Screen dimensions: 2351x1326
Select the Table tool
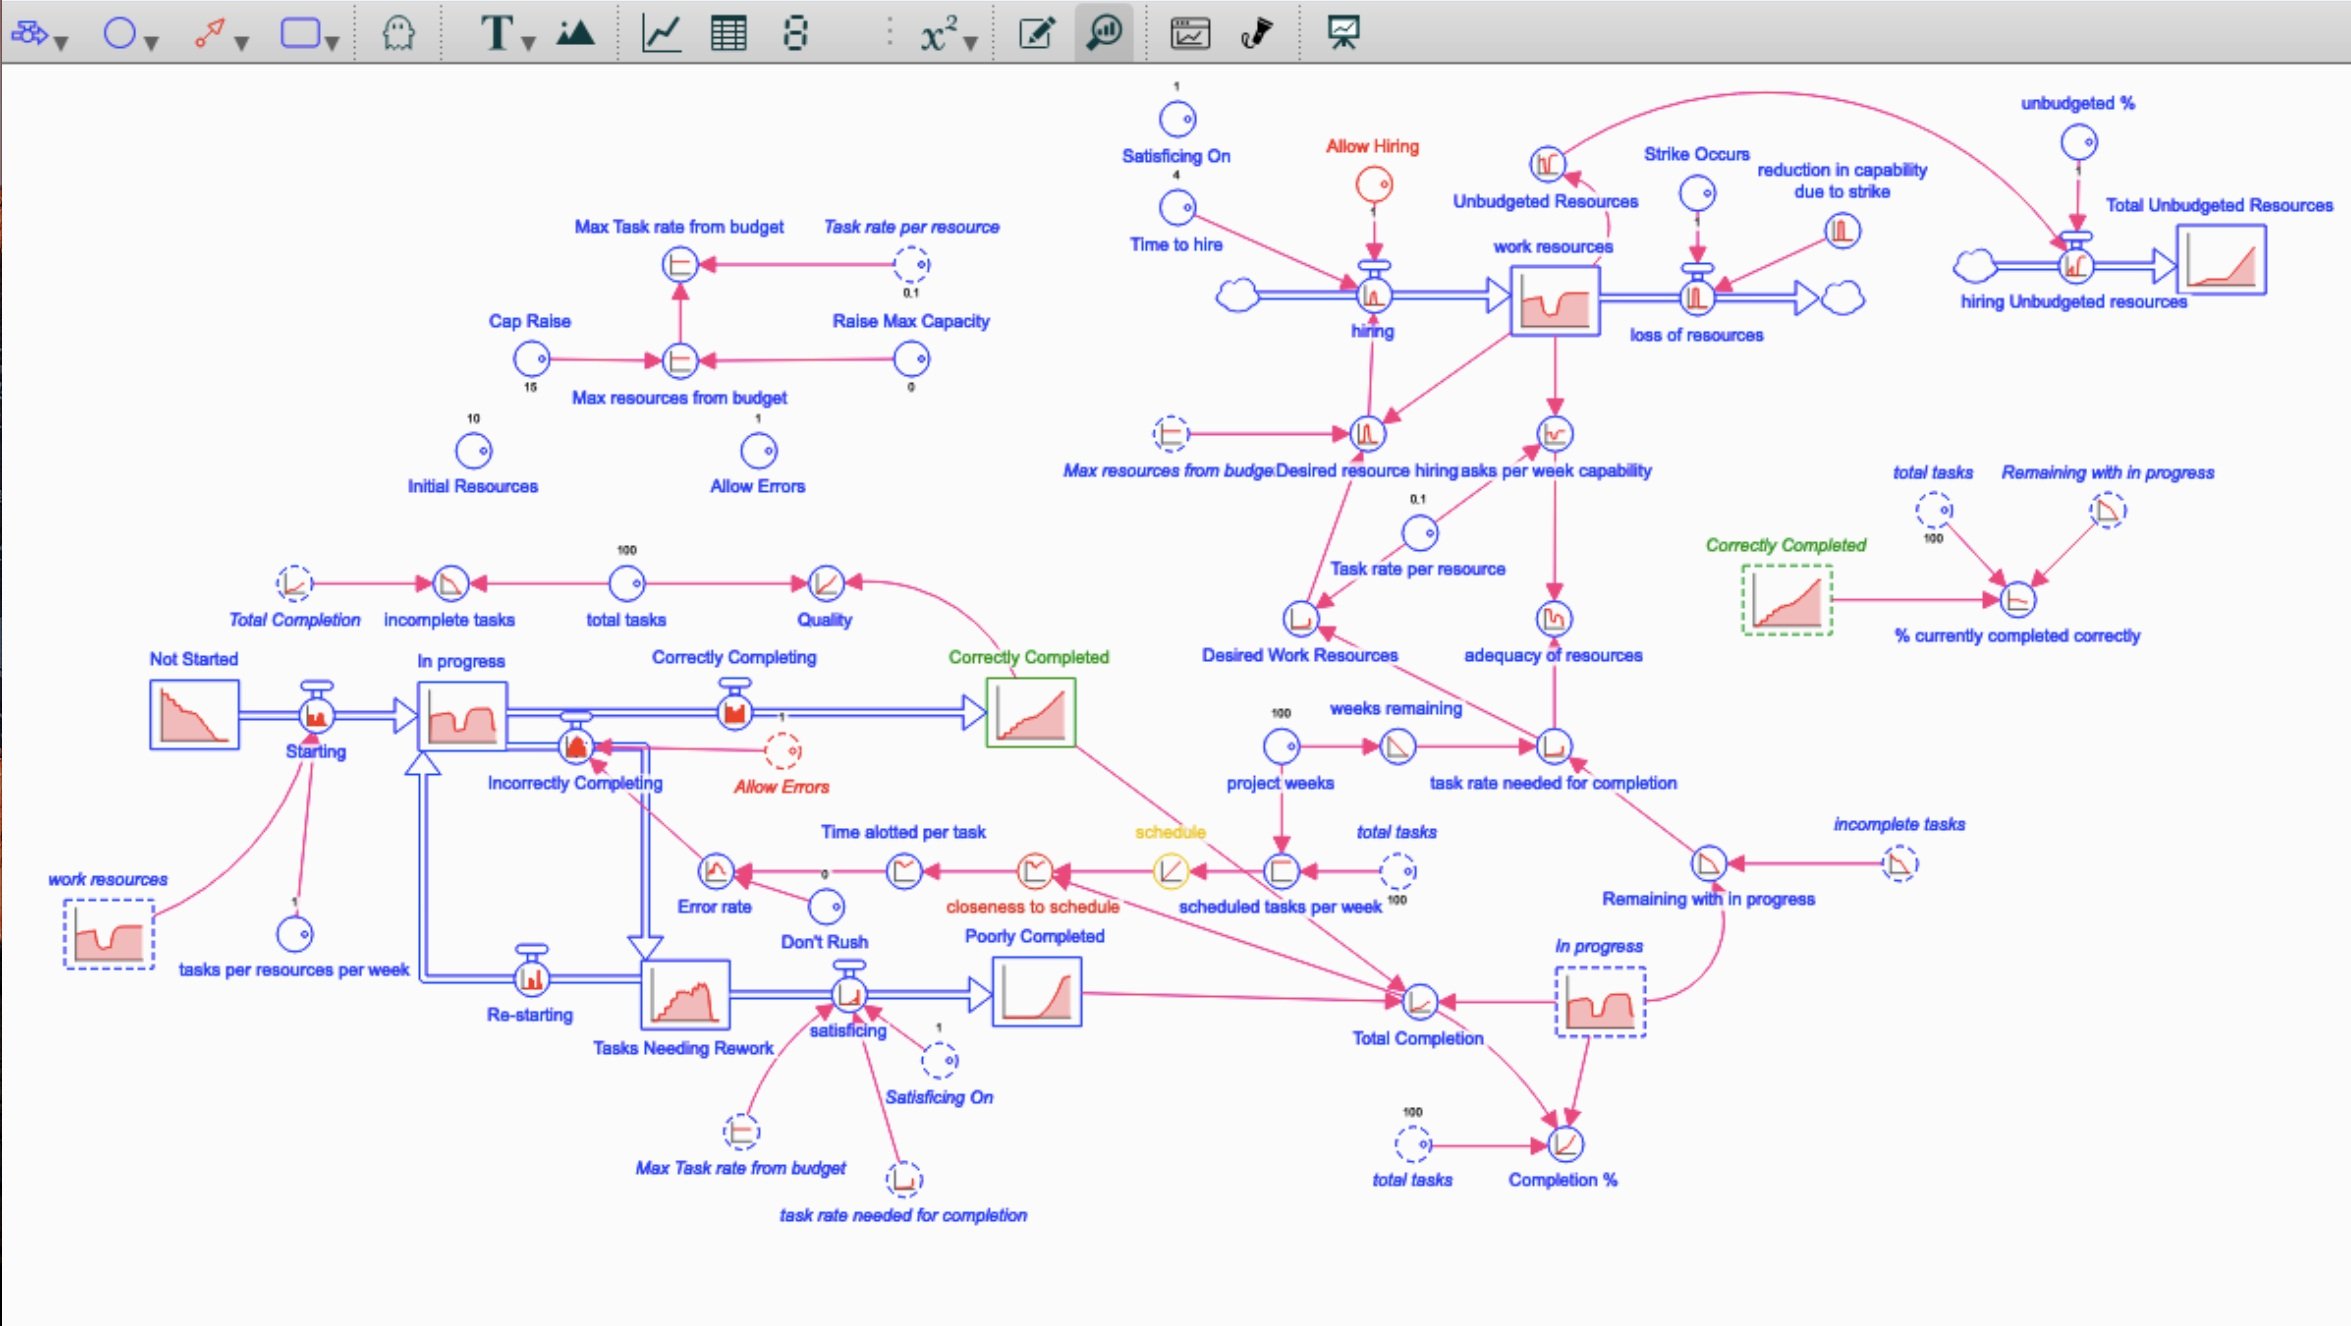[x=728, y=34]
